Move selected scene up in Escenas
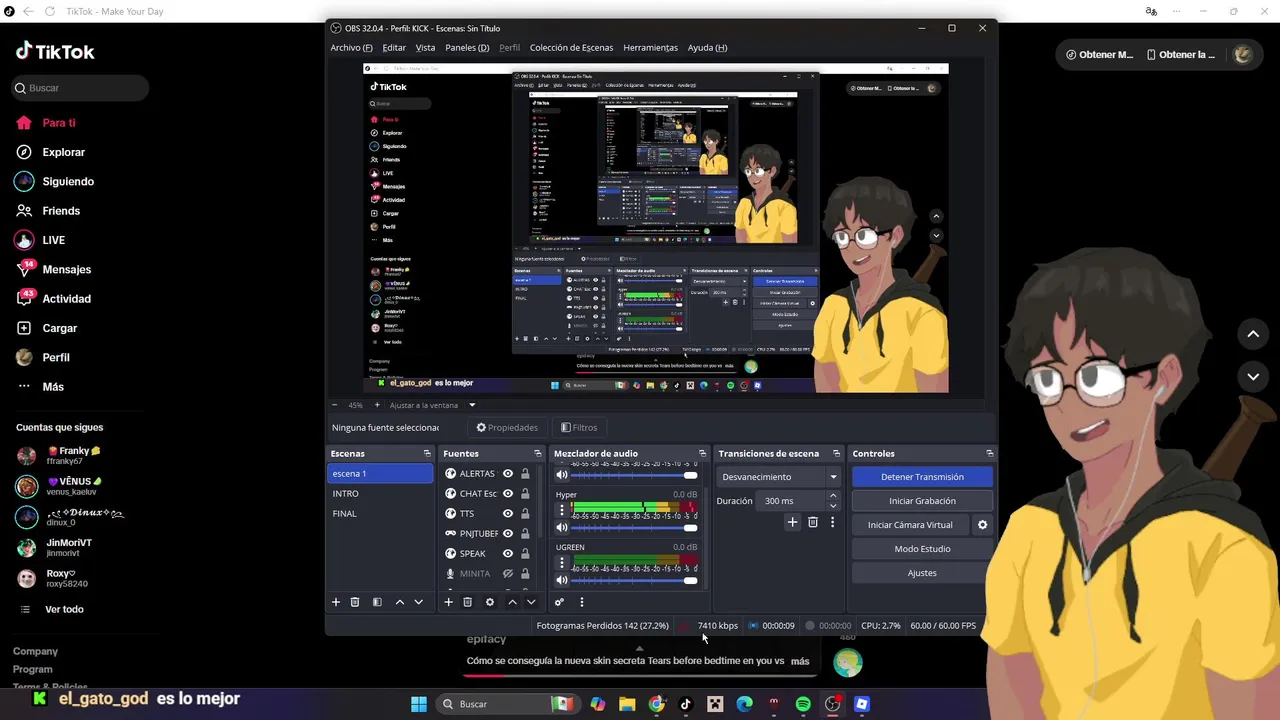 point(400,602)
